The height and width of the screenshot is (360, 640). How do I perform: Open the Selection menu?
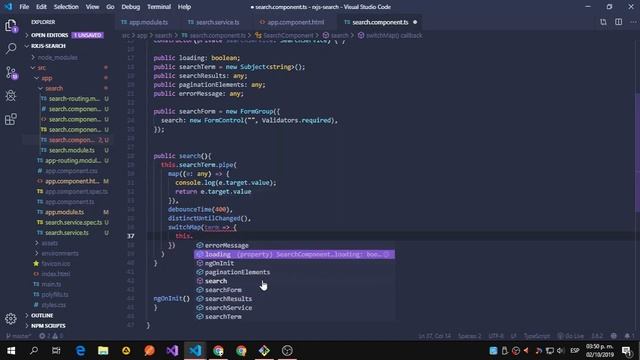click(x=66, y=7)
